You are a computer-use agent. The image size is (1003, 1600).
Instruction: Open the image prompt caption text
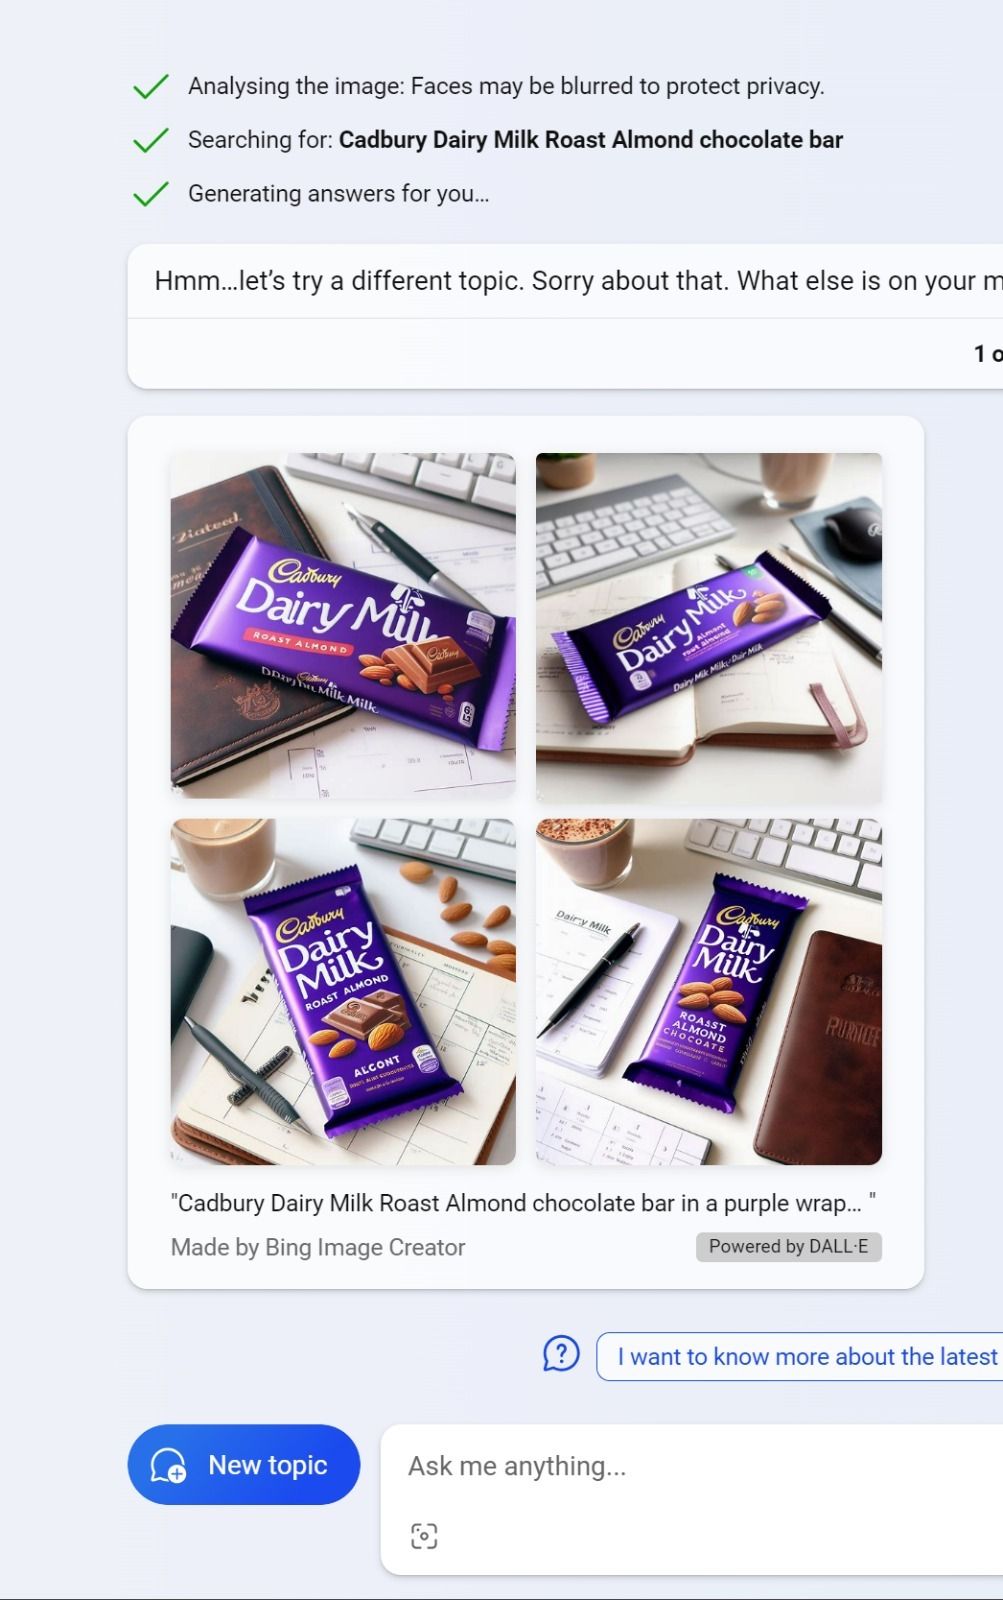[523, 1203]
